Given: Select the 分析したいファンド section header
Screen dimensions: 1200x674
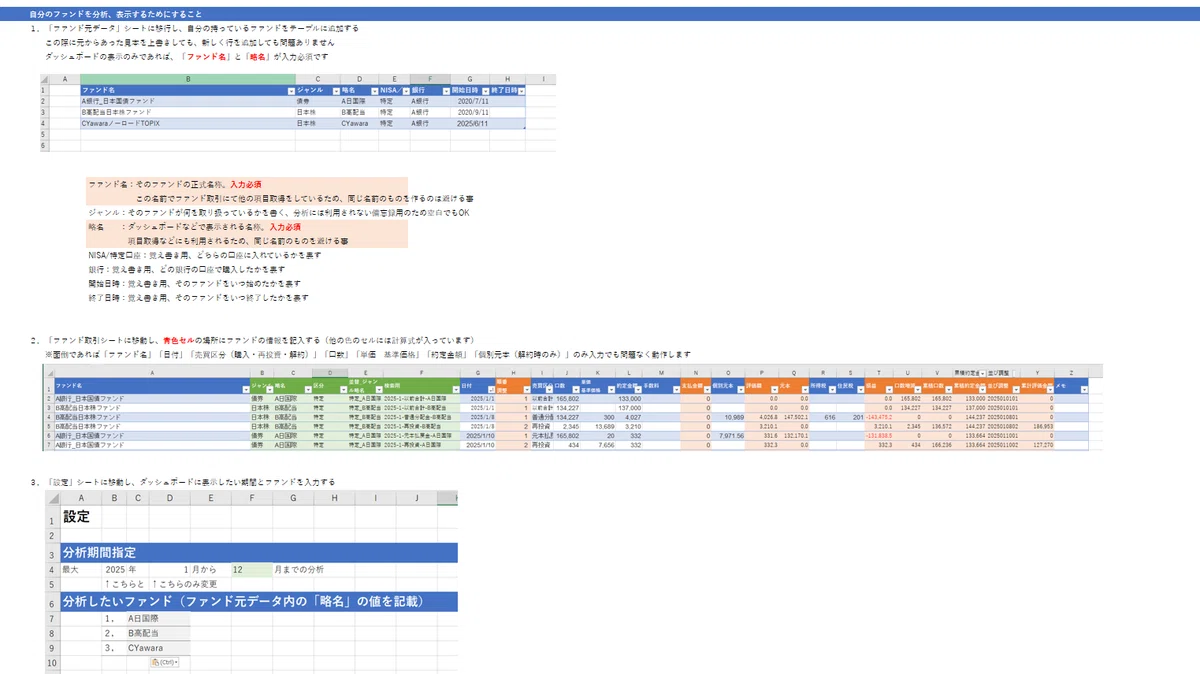Looking at the screenshot, I should coord(258,601).
